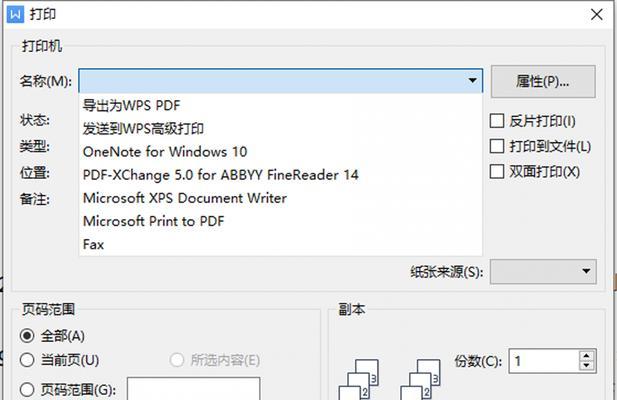This screenshot has height=400, width=617.
Task: Enable 打印到文件(L) checkbox
Action: (x=497, y=146)
